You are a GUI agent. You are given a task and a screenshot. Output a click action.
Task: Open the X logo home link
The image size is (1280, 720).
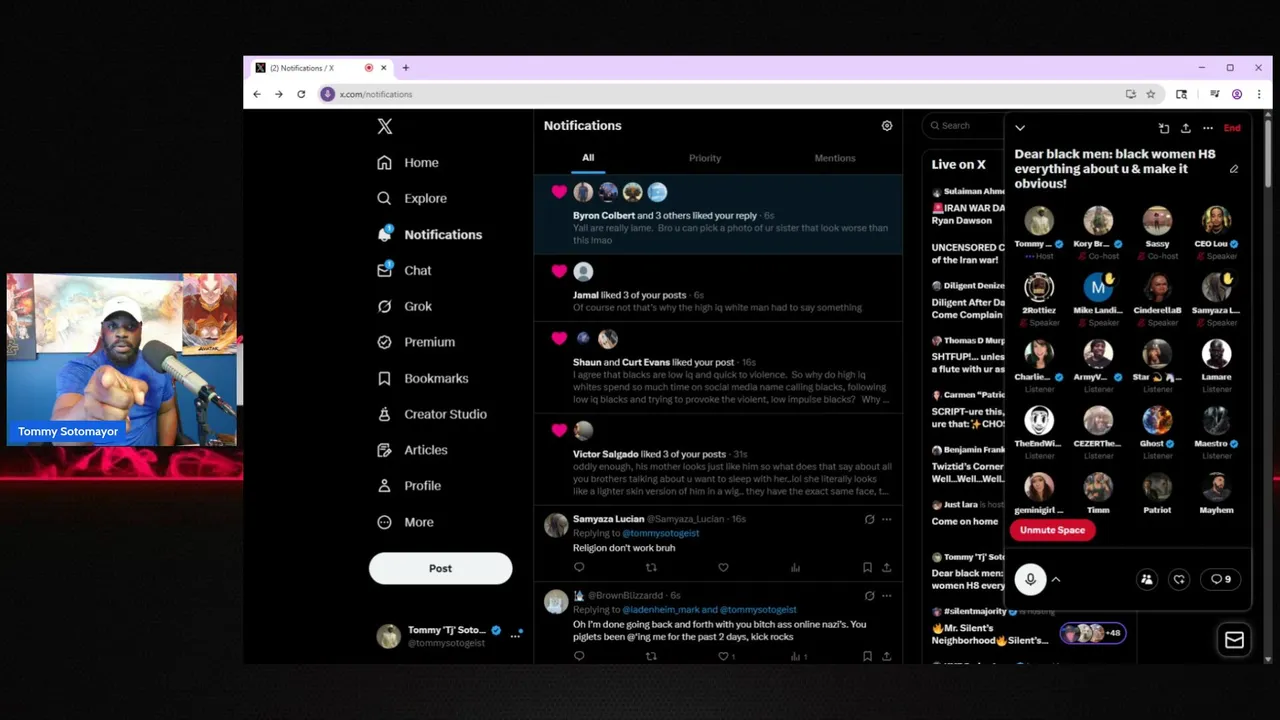point(385,126)
